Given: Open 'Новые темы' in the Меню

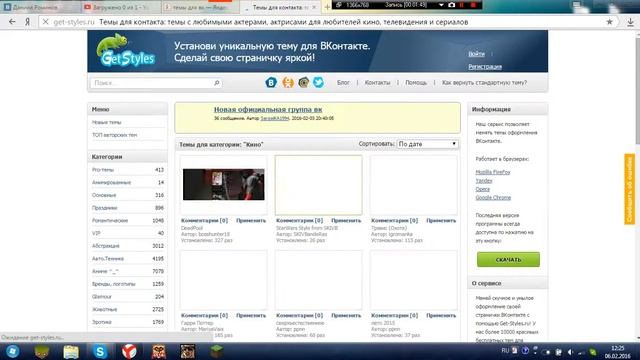Looking at the screenshot, I should pos(107,122).
